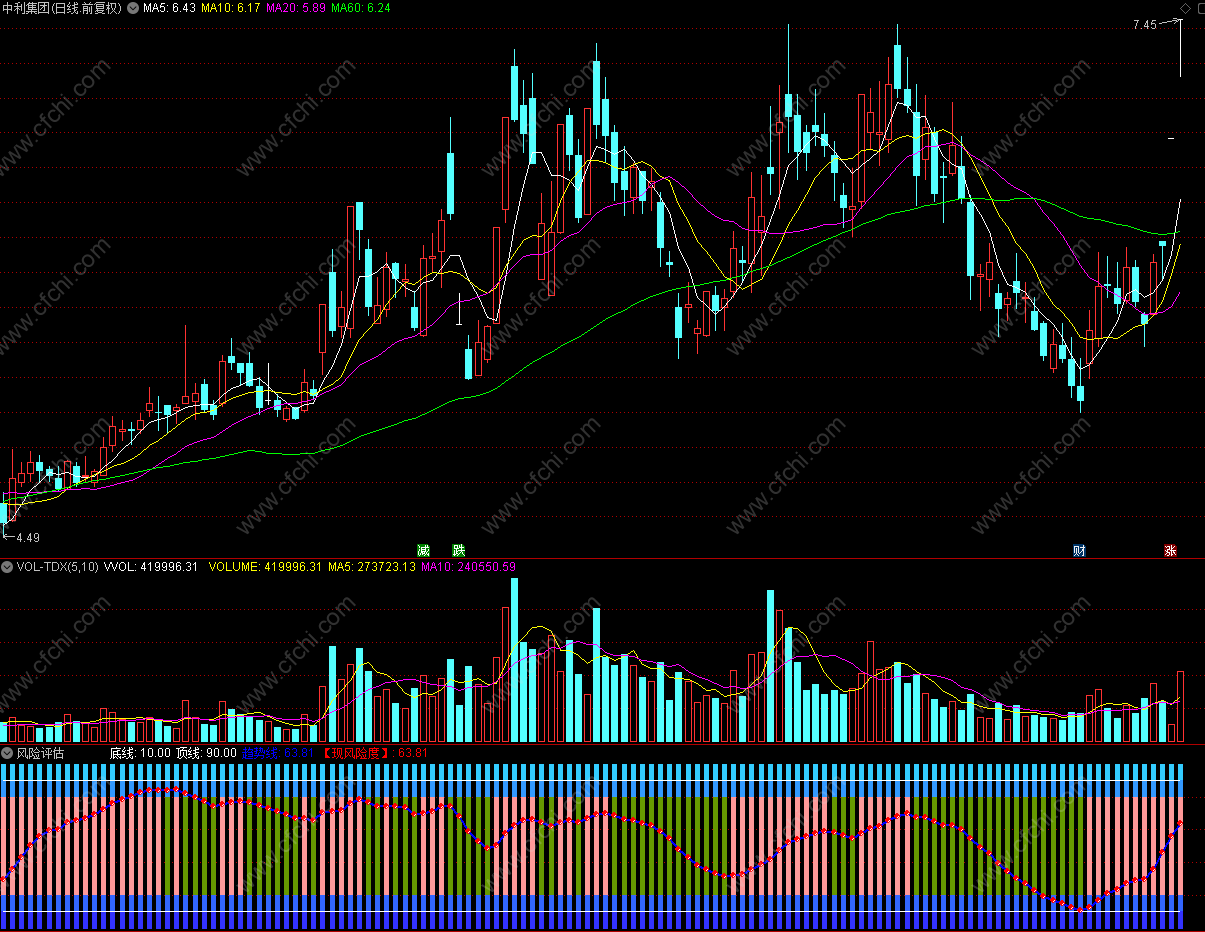This screenshot has width=1205, height=932.
Task: Select the magenta MA20: 5.89 label
Action: [296, 8]
